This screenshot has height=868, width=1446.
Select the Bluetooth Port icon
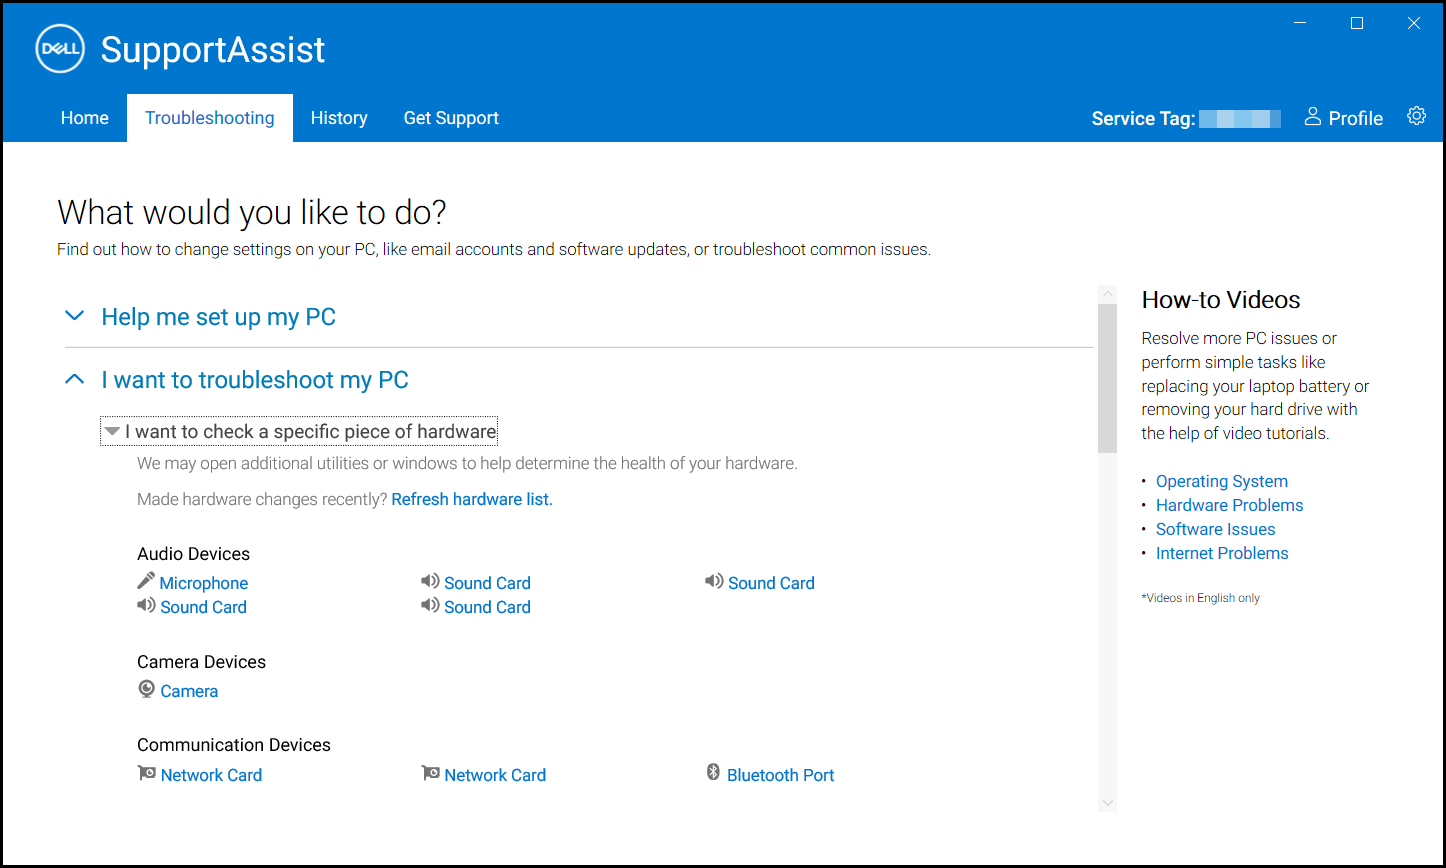click(x=714, y=773)
